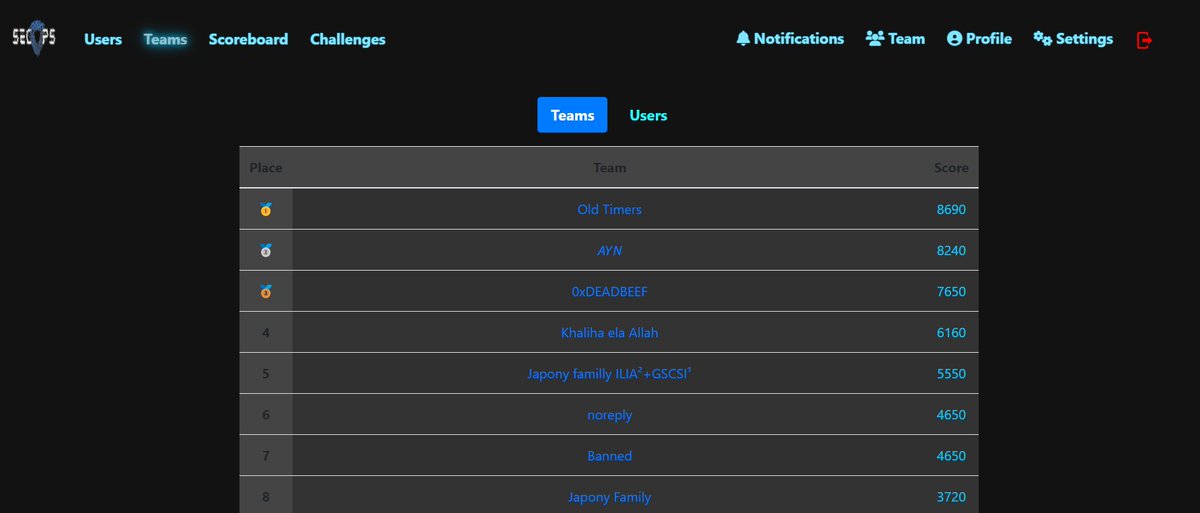The height and width of the screenshot is (513, 1200).
Task: Click the Score column header
Action: [x=951, y=168]
